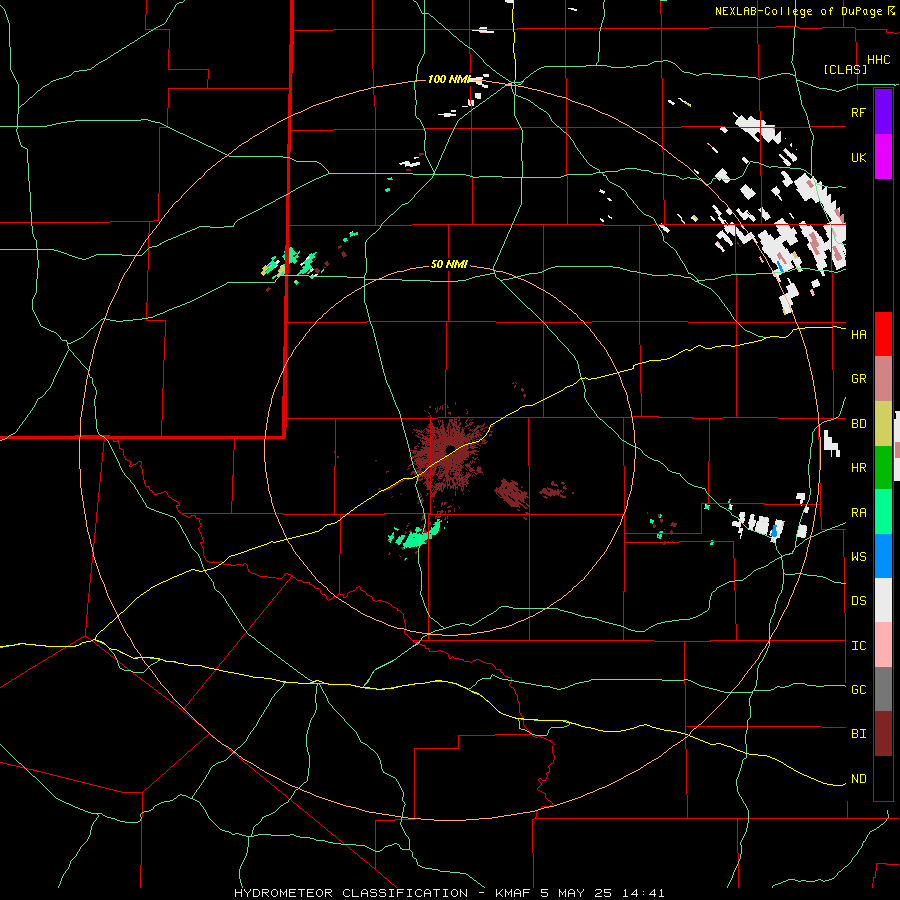This screenshot has width=900, height=900.
Task: Click the BD yellow legend swatch
Action: coord(883,424)
